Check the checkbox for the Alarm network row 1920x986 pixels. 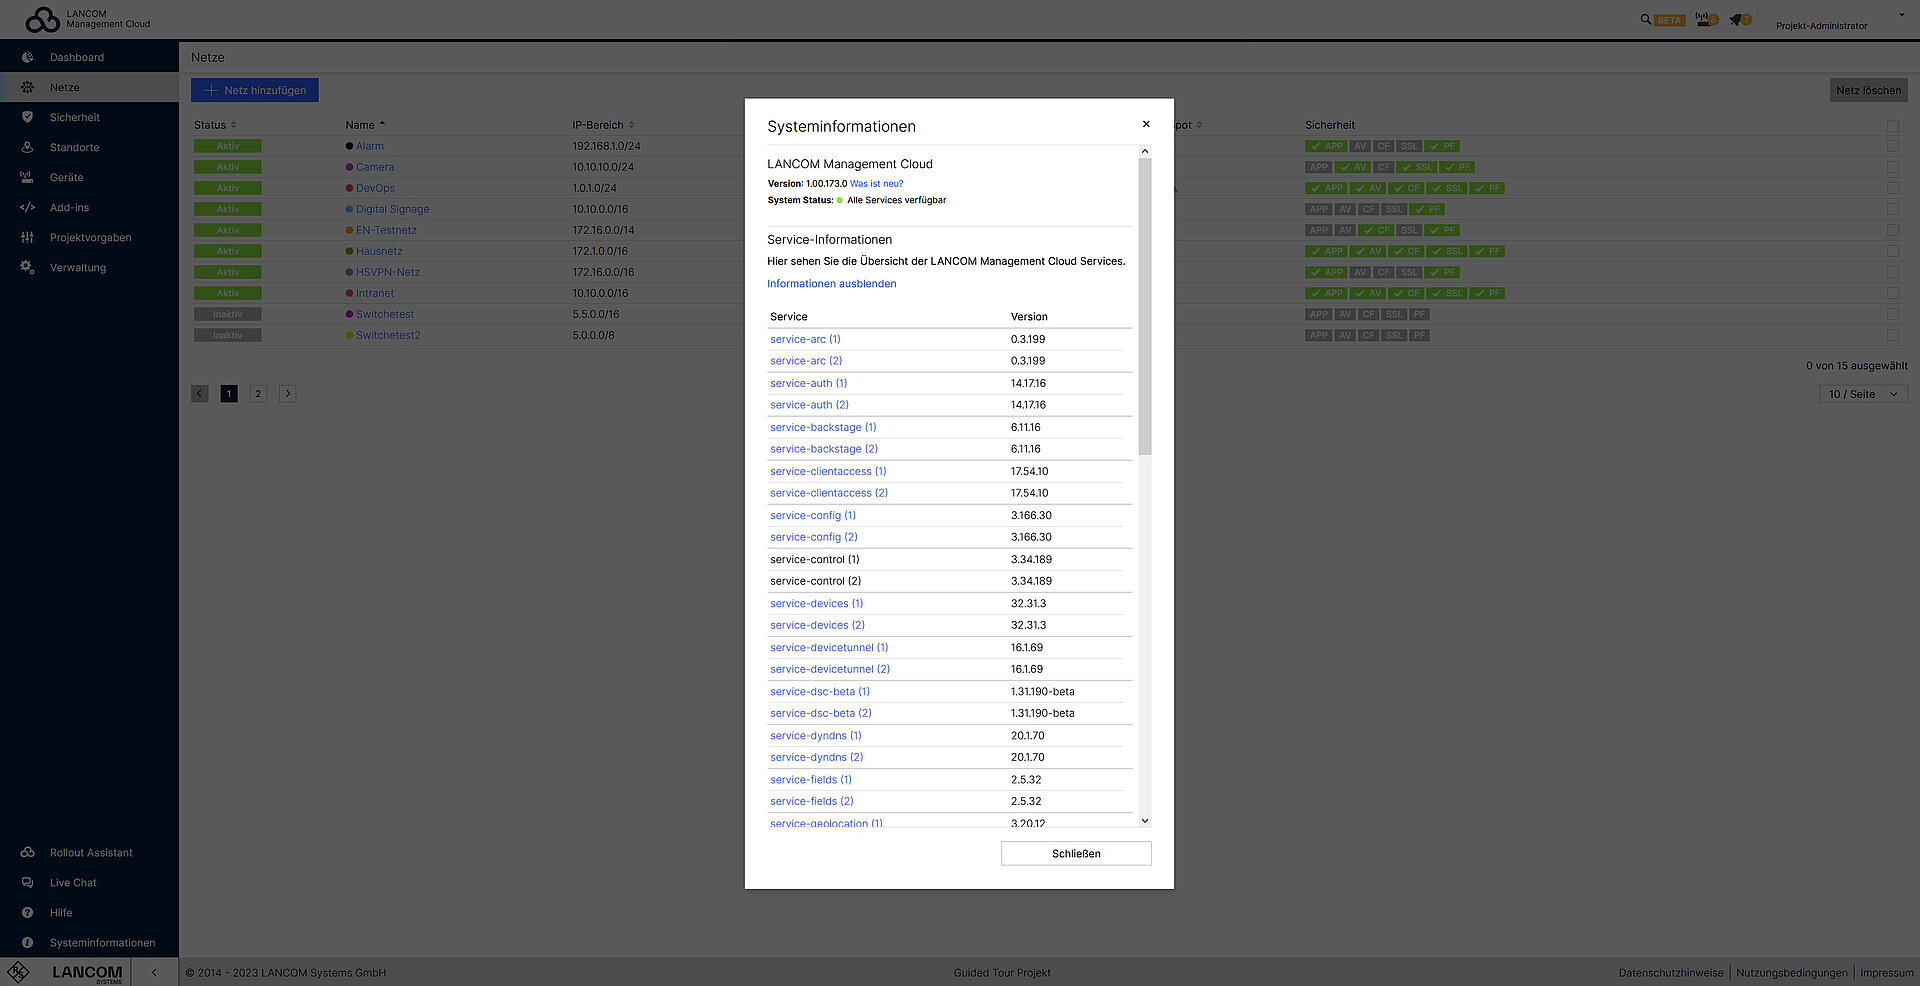coord(1893,146)
